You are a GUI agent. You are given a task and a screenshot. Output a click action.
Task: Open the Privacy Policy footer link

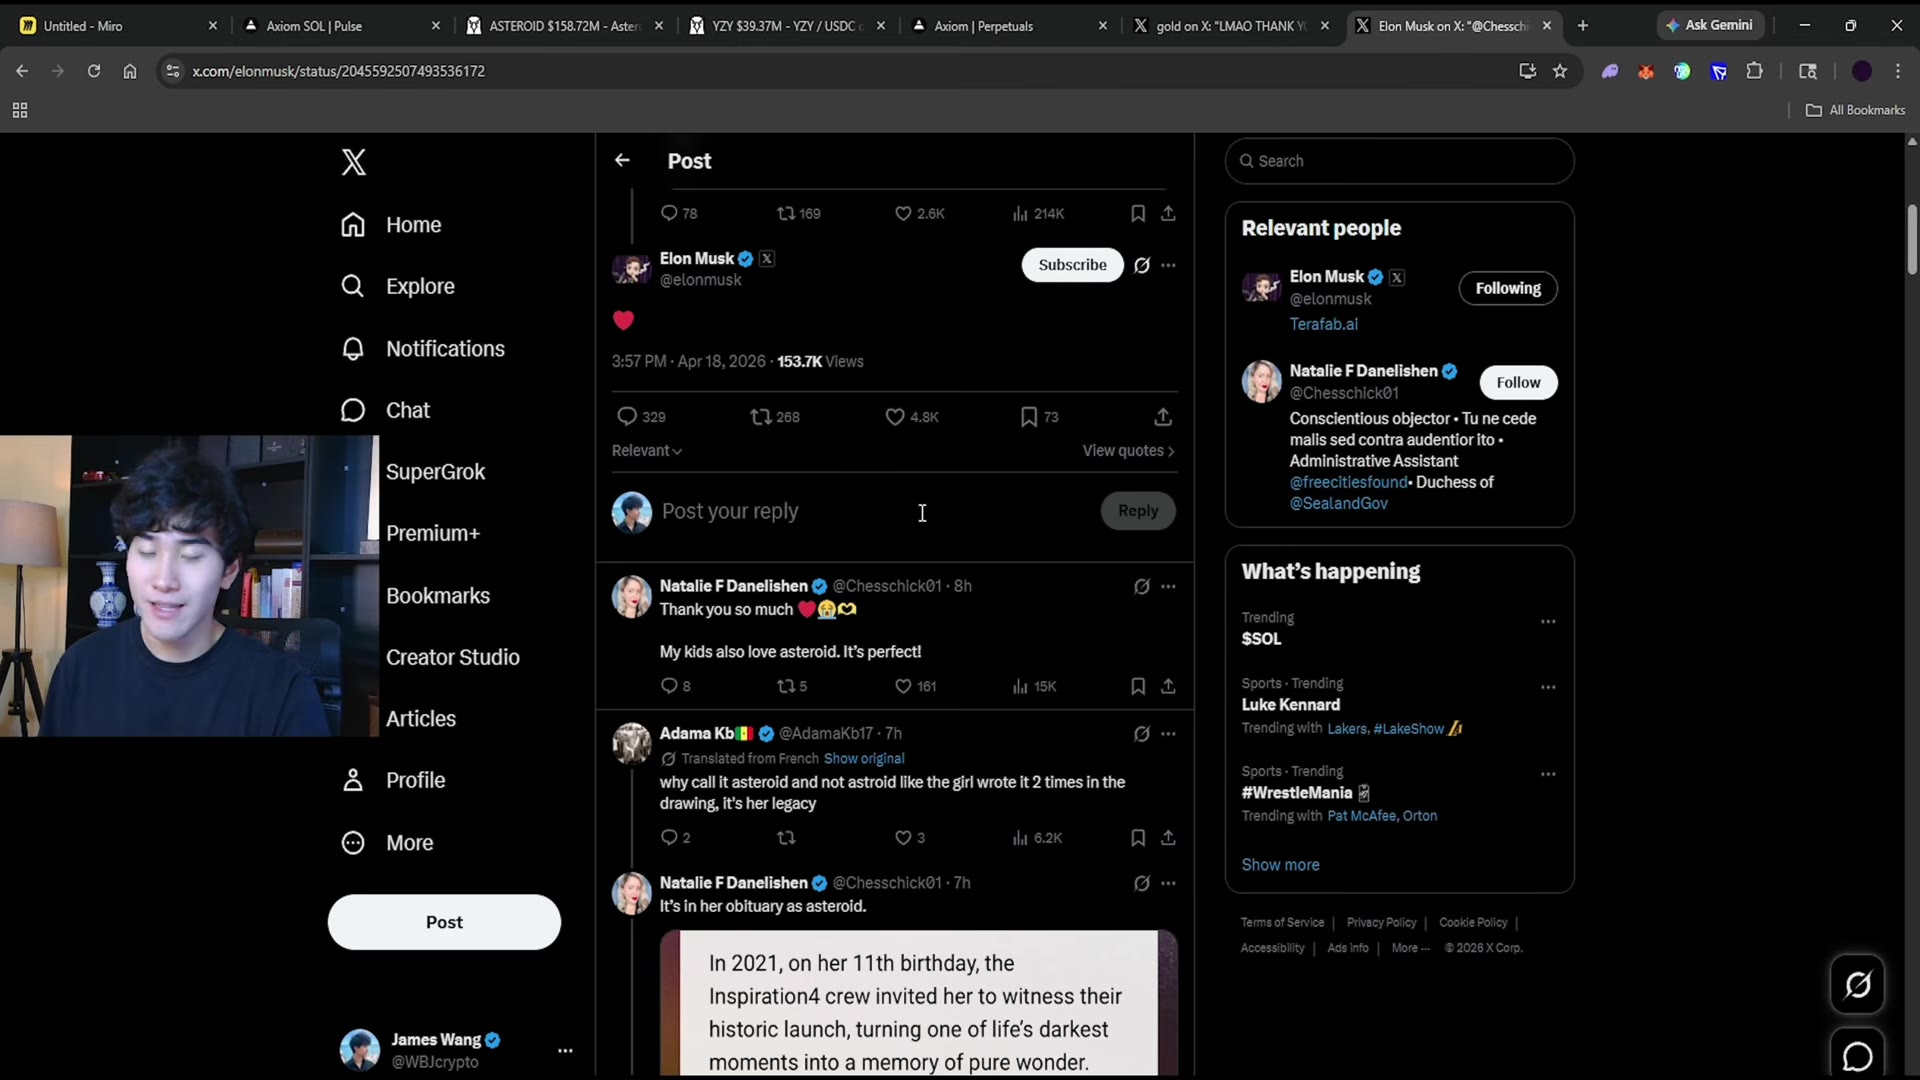(1381, 923)
